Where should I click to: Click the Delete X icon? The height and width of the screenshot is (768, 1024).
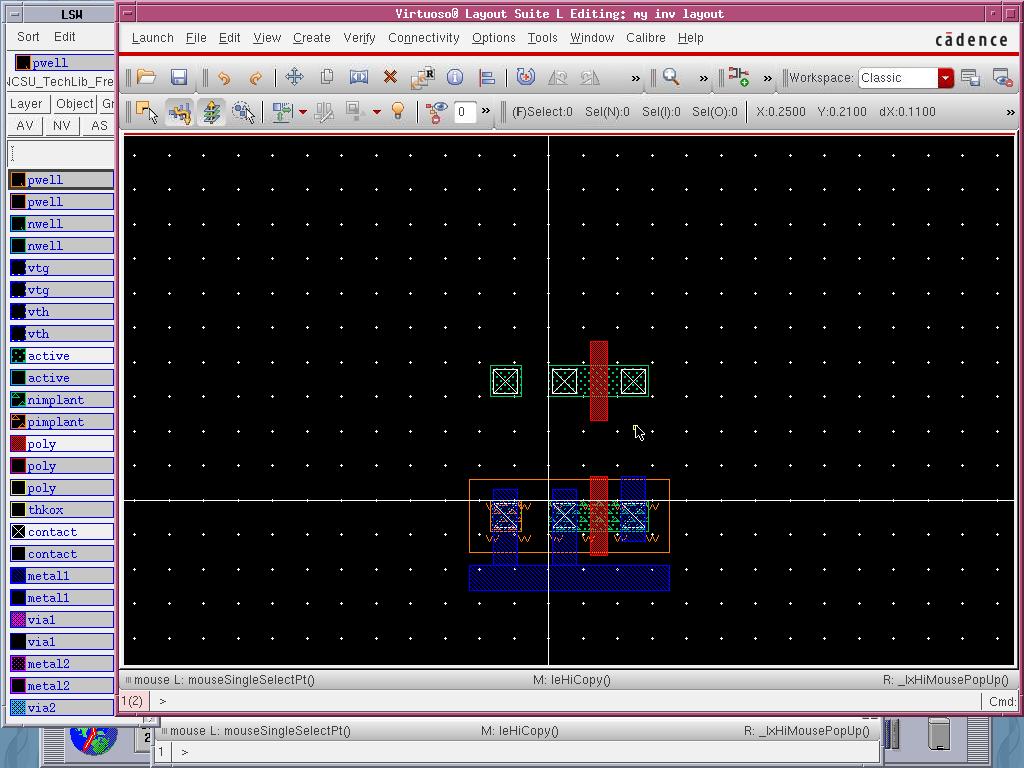pyautogui.click(x=391, y=77)
